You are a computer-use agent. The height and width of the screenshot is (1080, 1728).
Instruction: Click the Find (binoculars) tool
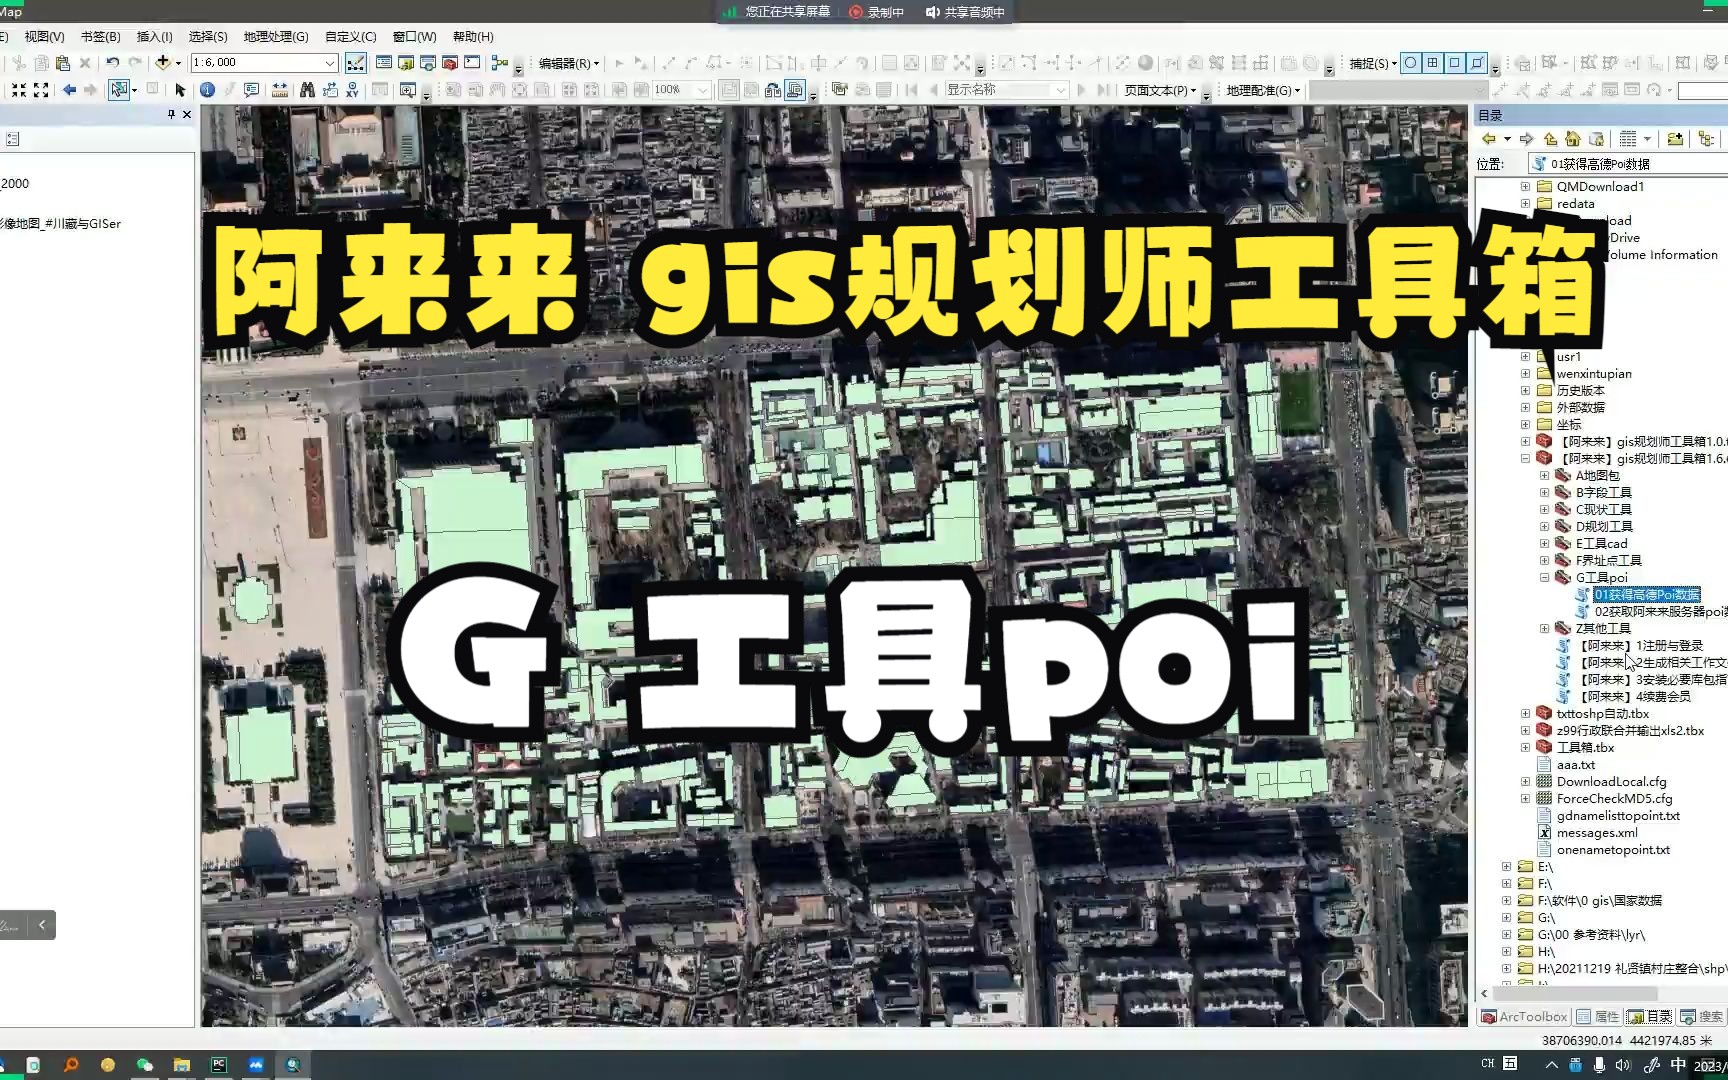(x=305, y=89)
